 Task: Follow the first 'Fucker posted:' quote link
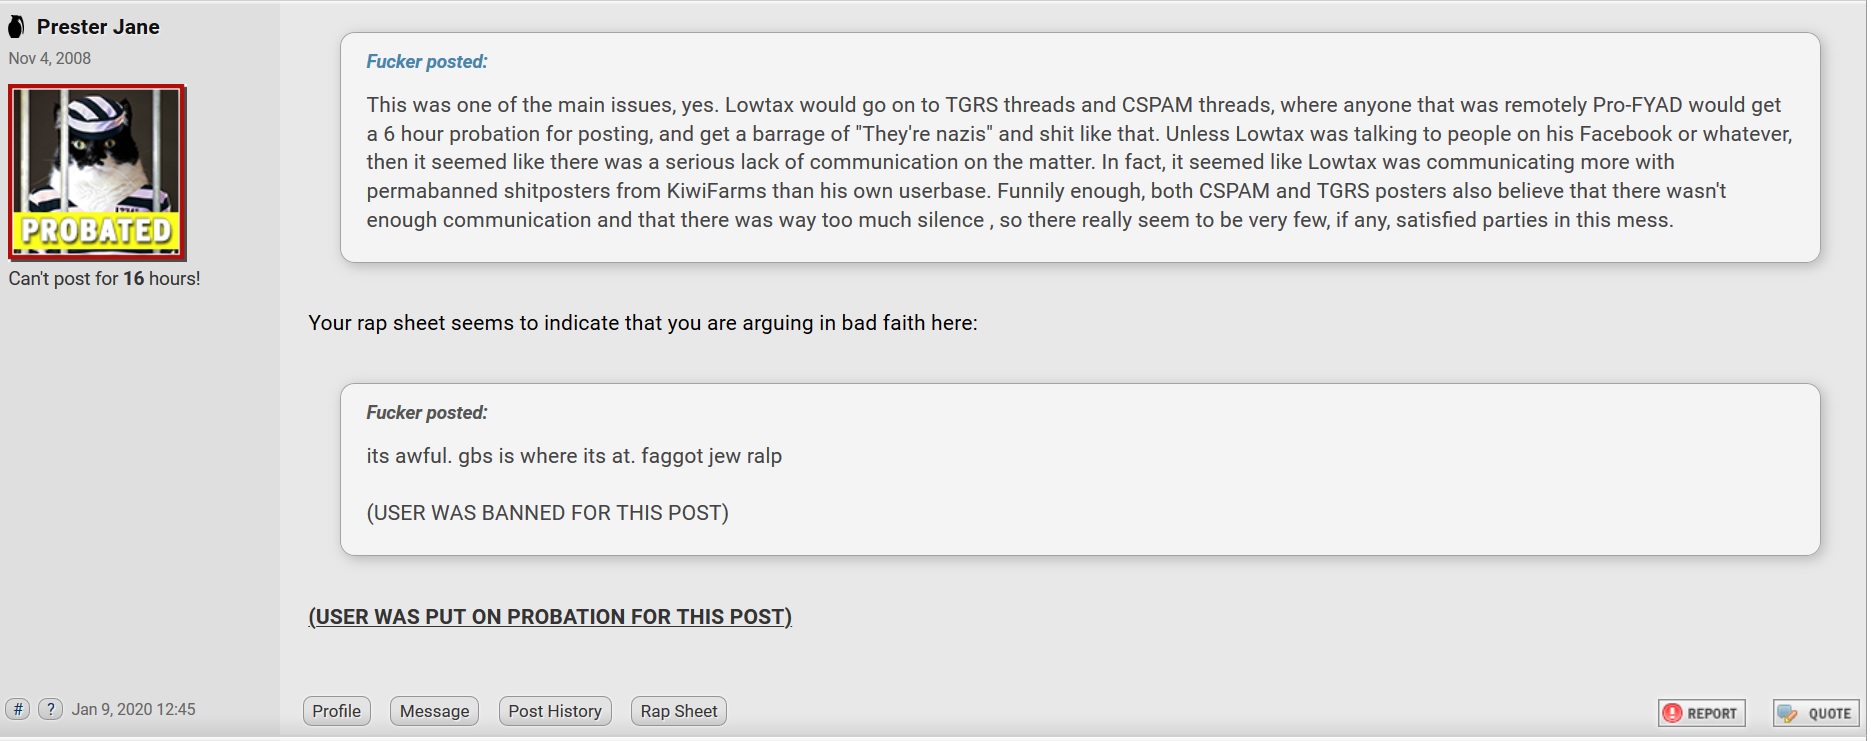(x=427, y=62)
